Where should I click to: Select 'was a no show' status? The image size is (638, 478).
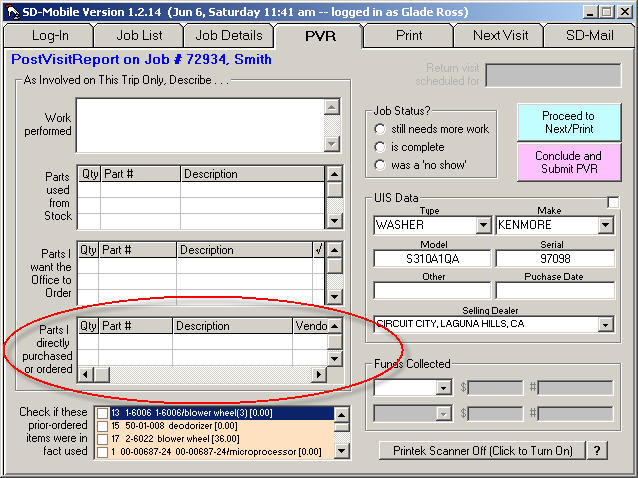click(380, 165)
